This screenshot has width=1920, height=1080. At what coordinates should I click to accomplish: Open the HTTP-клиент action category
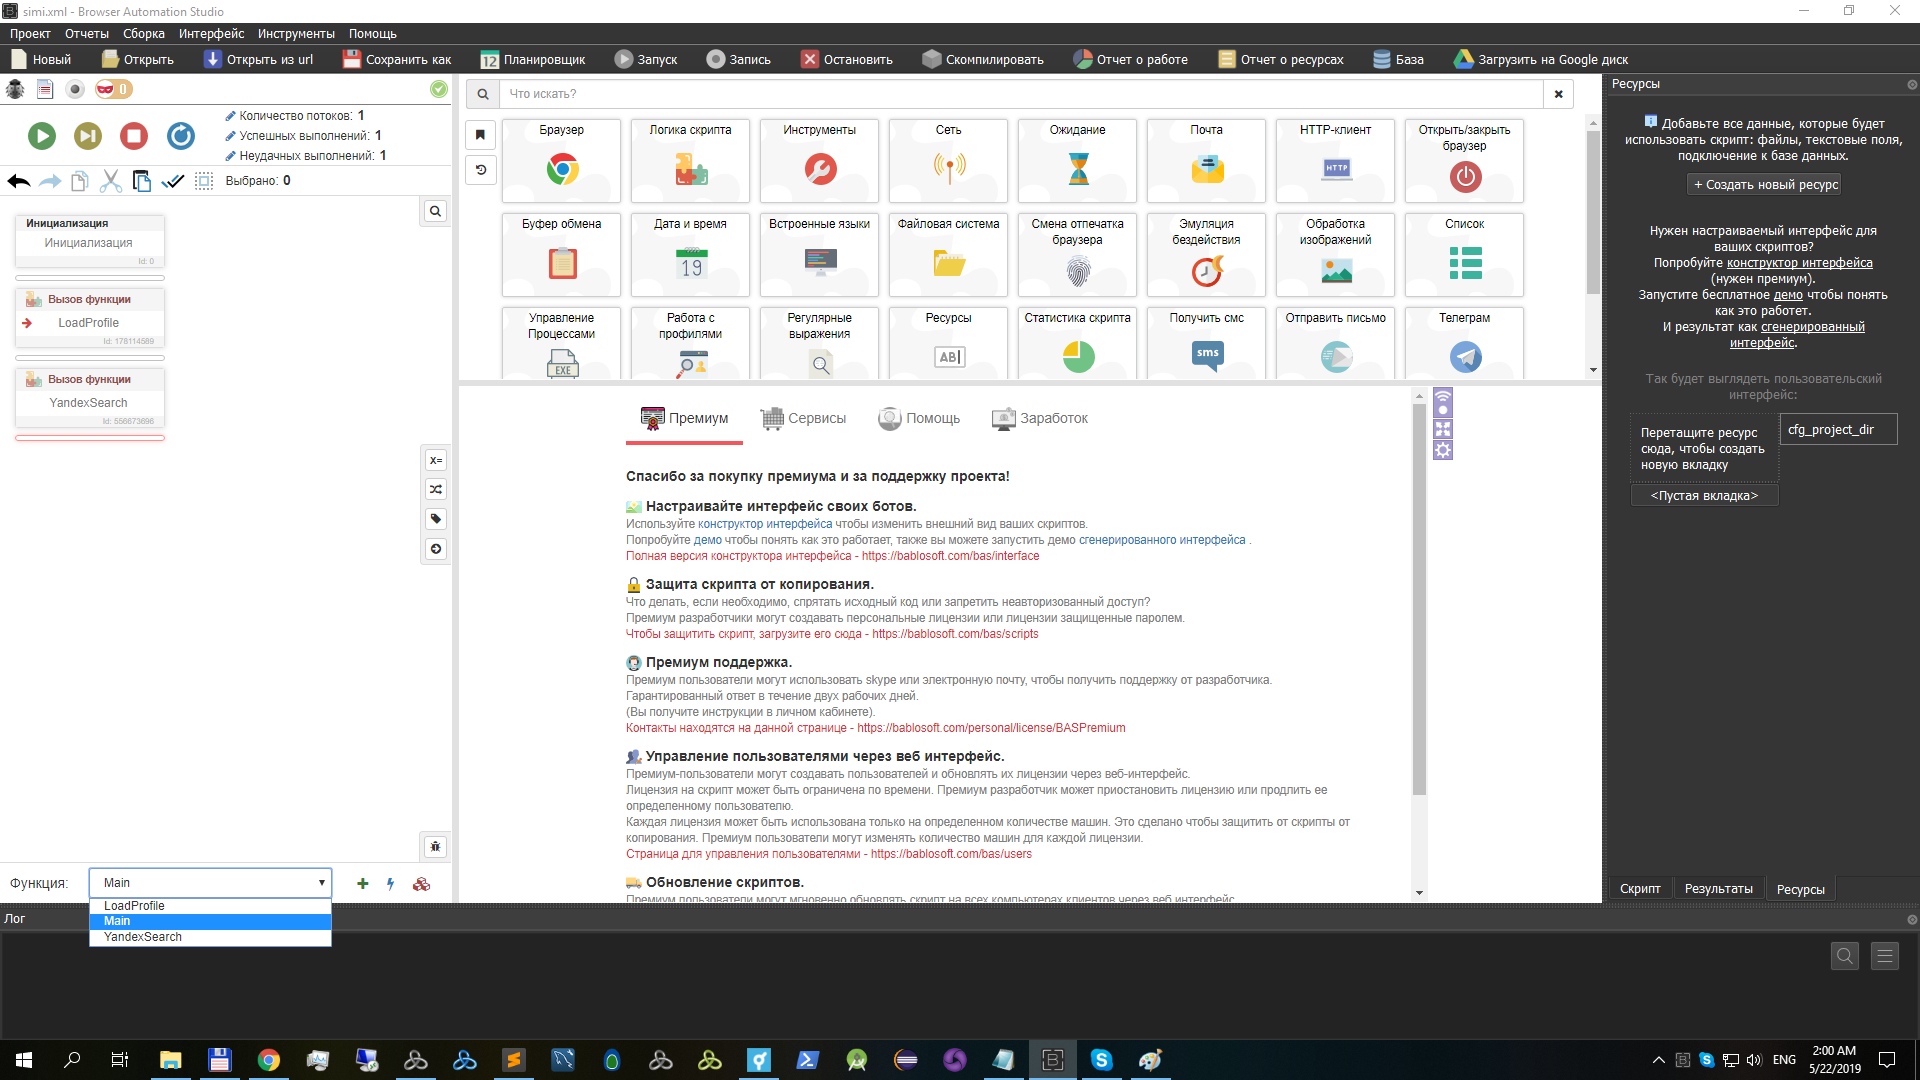tap(1335, 160)
